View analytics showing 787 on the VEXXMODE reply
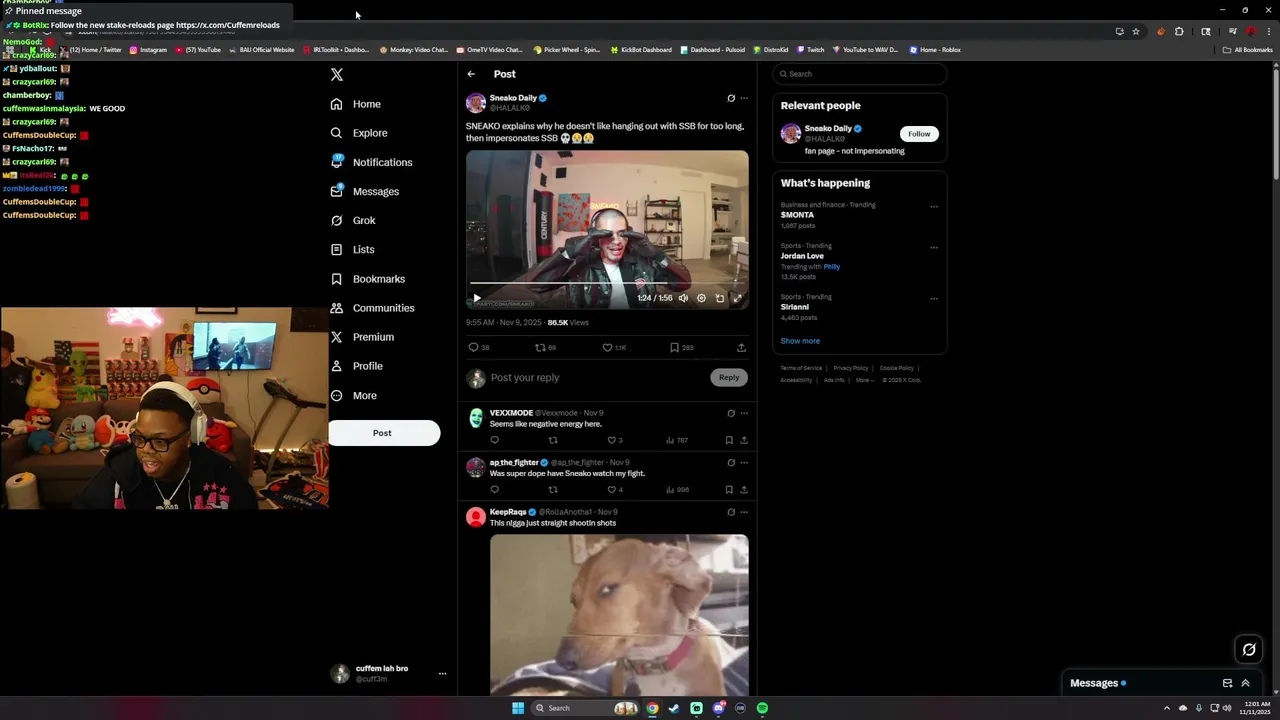The width and height of the screenshot is (1280, 720). pyautogui.click(x=677, y=440)
